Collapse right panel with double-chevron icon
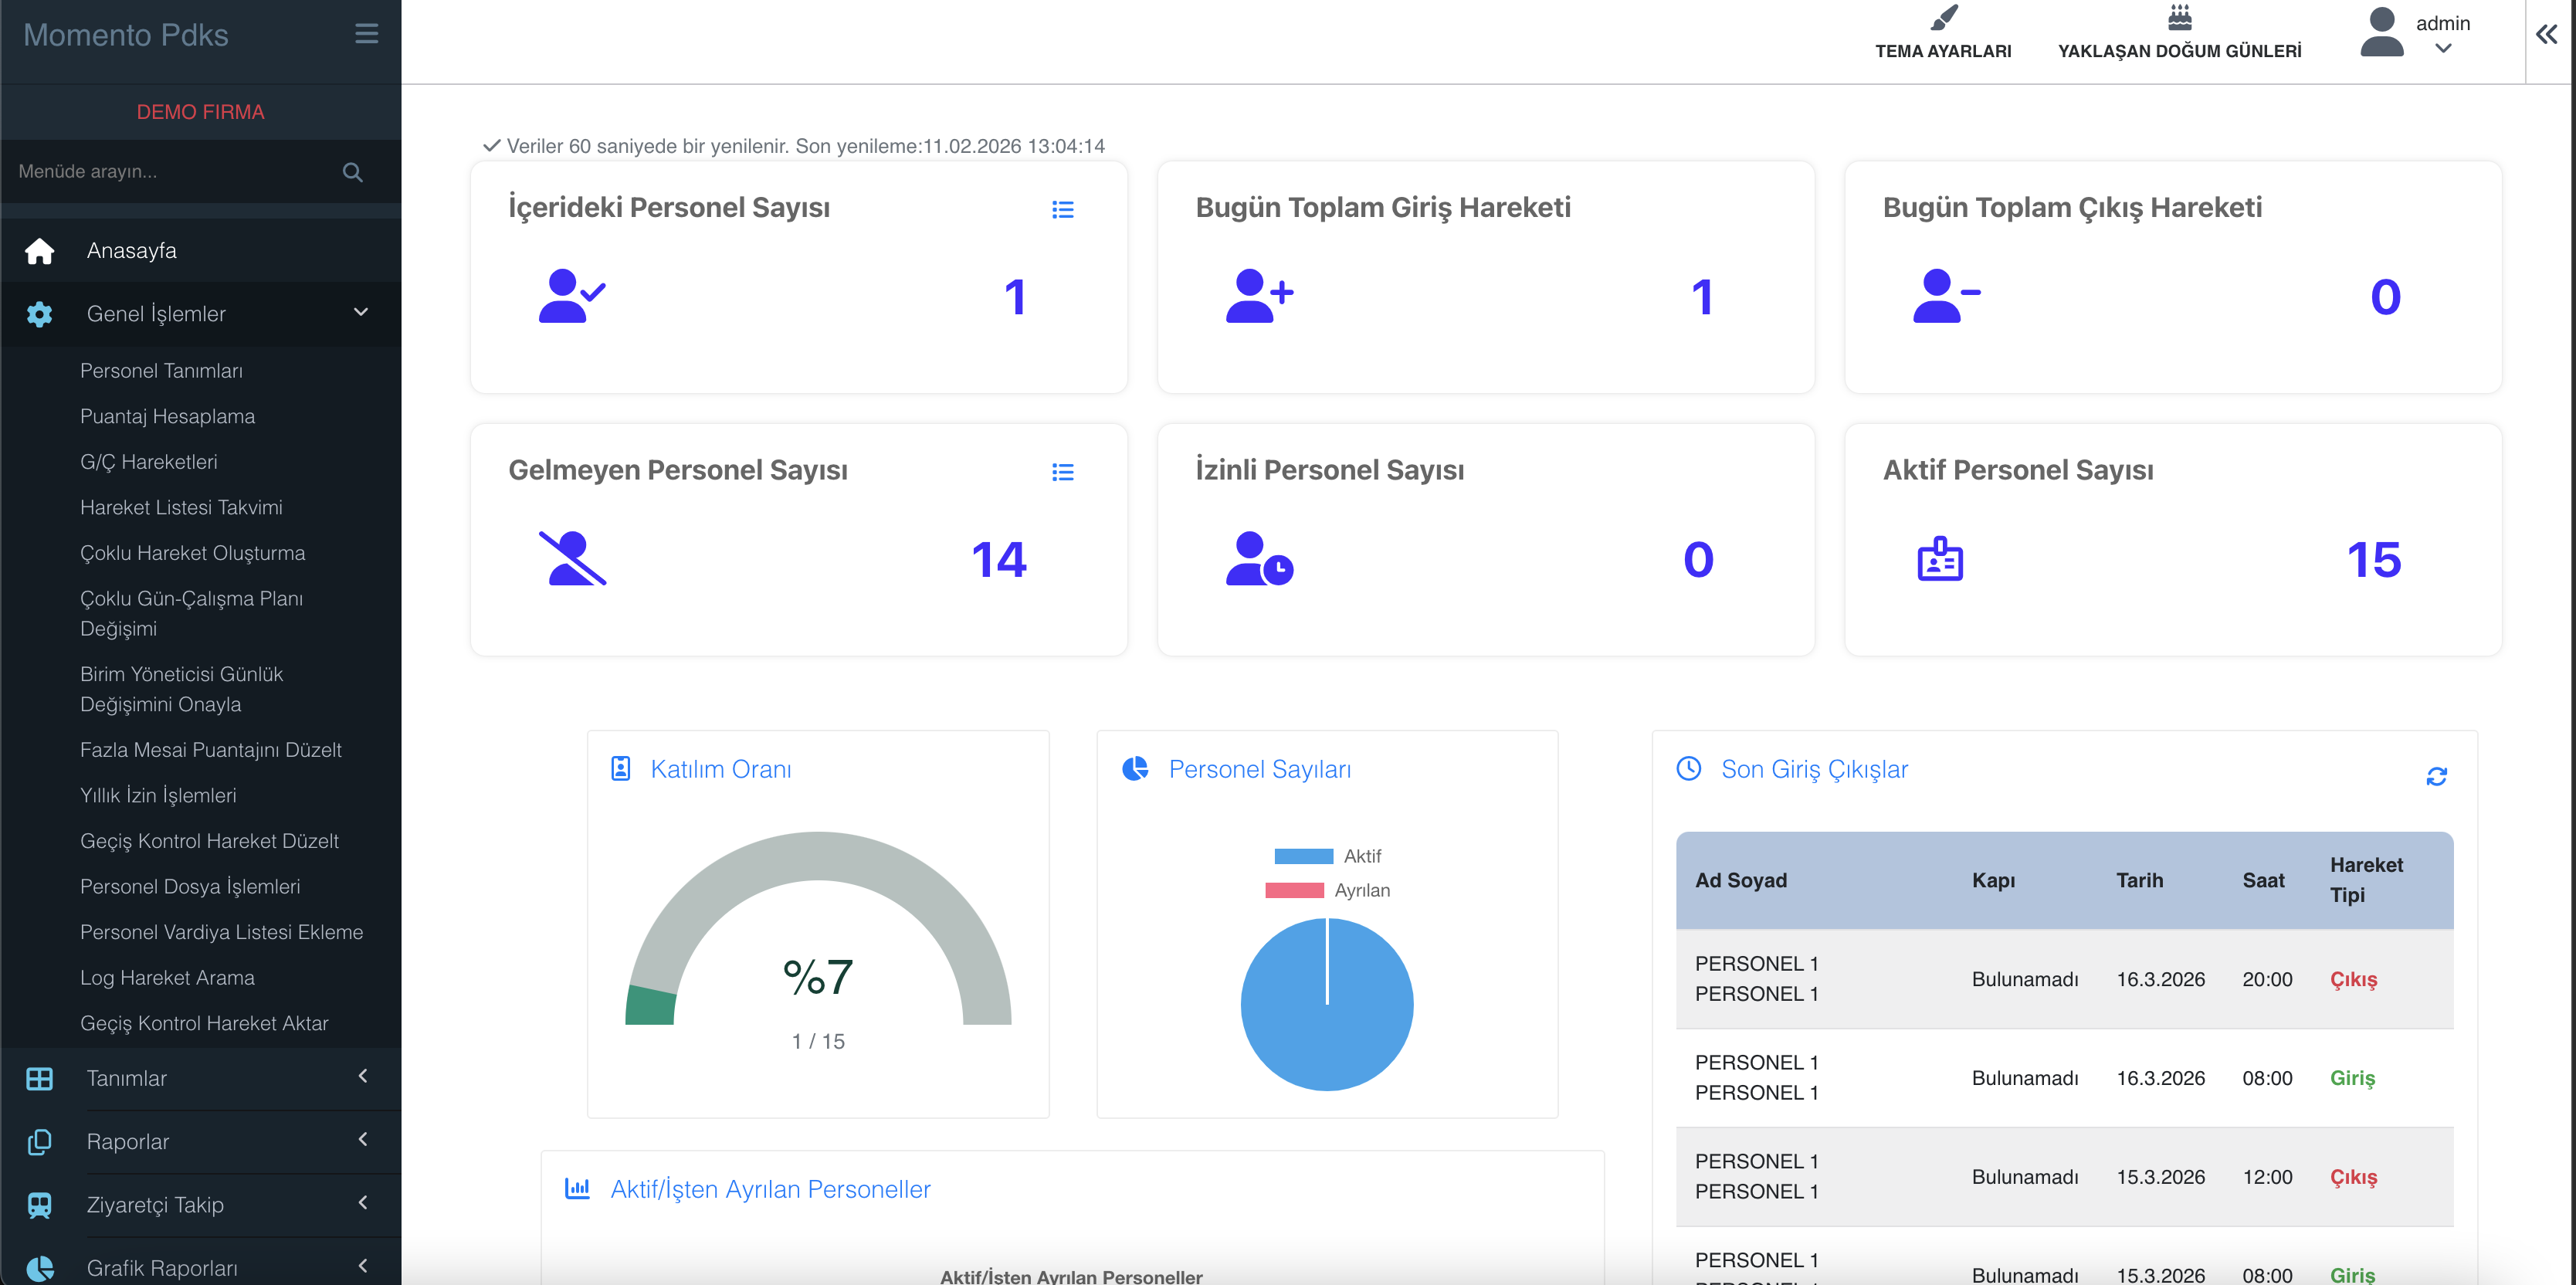 click(x=2546, y=35)
